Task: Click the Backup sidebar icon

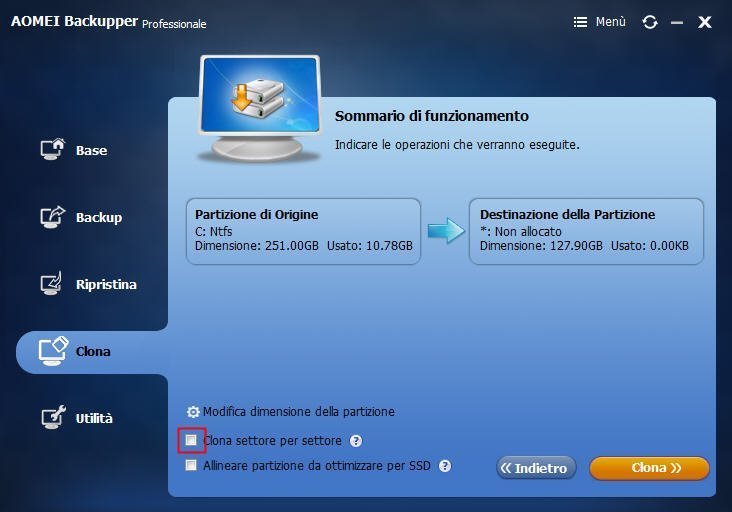Action: coord(52,217)
